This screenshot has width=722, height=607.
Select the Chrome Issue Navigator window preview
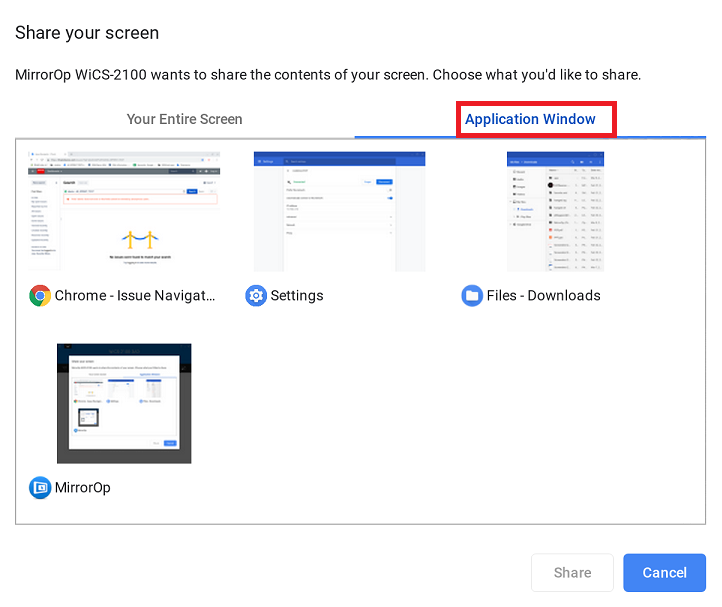tap(124, 211)
